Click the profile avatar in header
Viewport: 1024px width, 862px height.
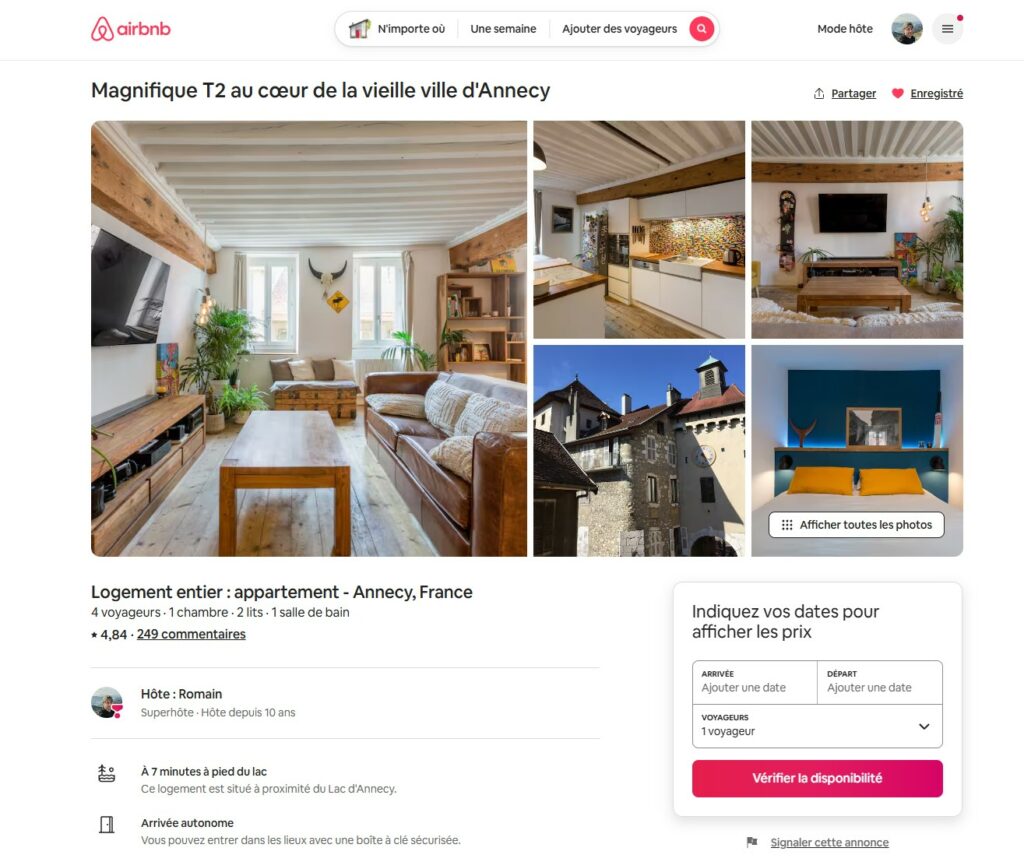coord(907,29)
